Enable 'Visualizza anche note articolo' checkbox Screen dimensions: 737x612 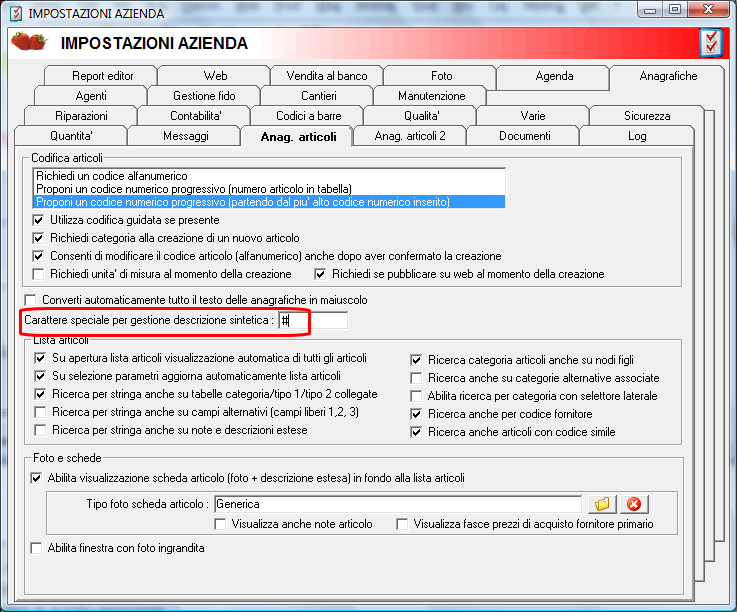click(220, 524)
